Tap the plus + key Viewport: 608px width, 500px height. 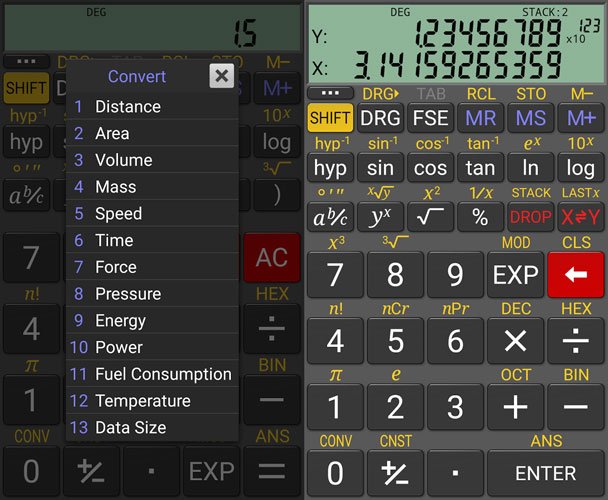point(515,407)
